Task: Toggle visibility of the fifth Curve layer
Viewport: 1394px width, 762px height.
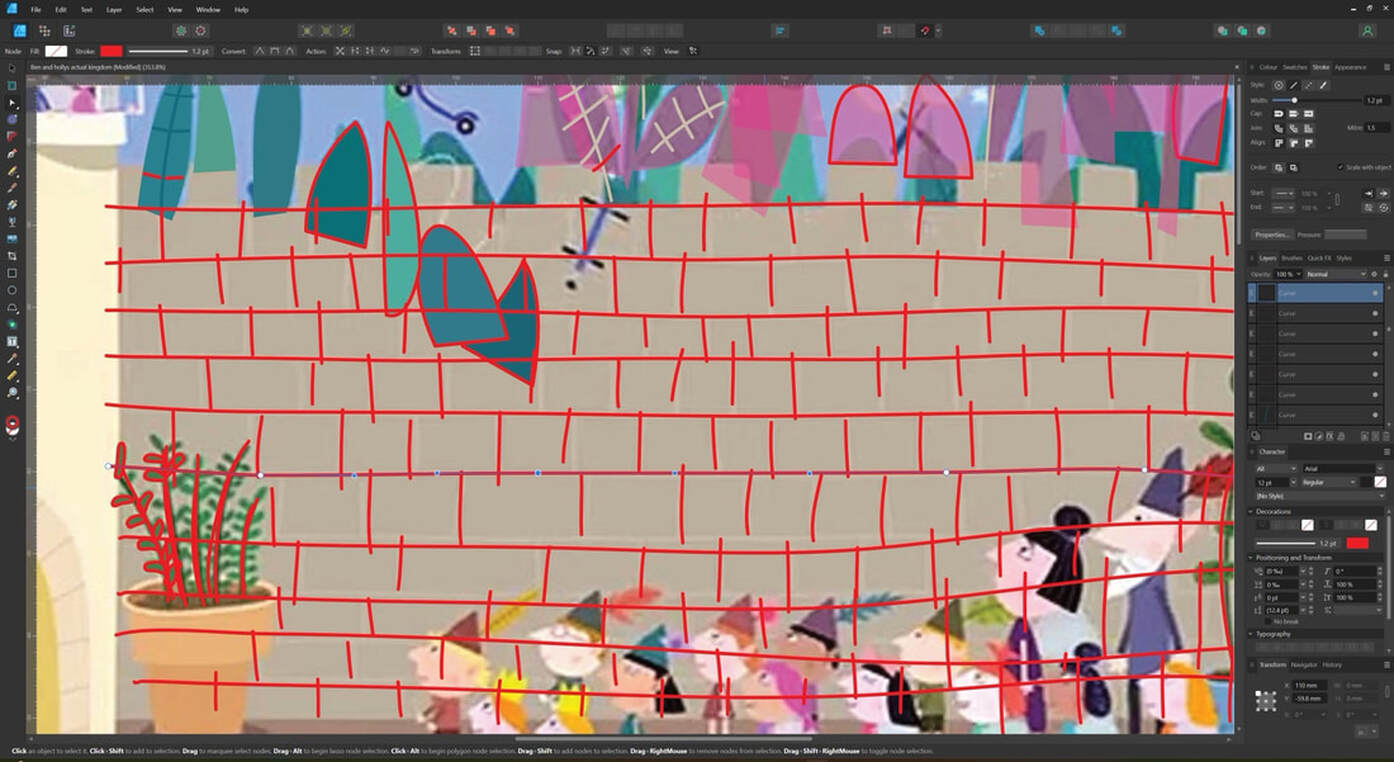Action: [1375, 374]
